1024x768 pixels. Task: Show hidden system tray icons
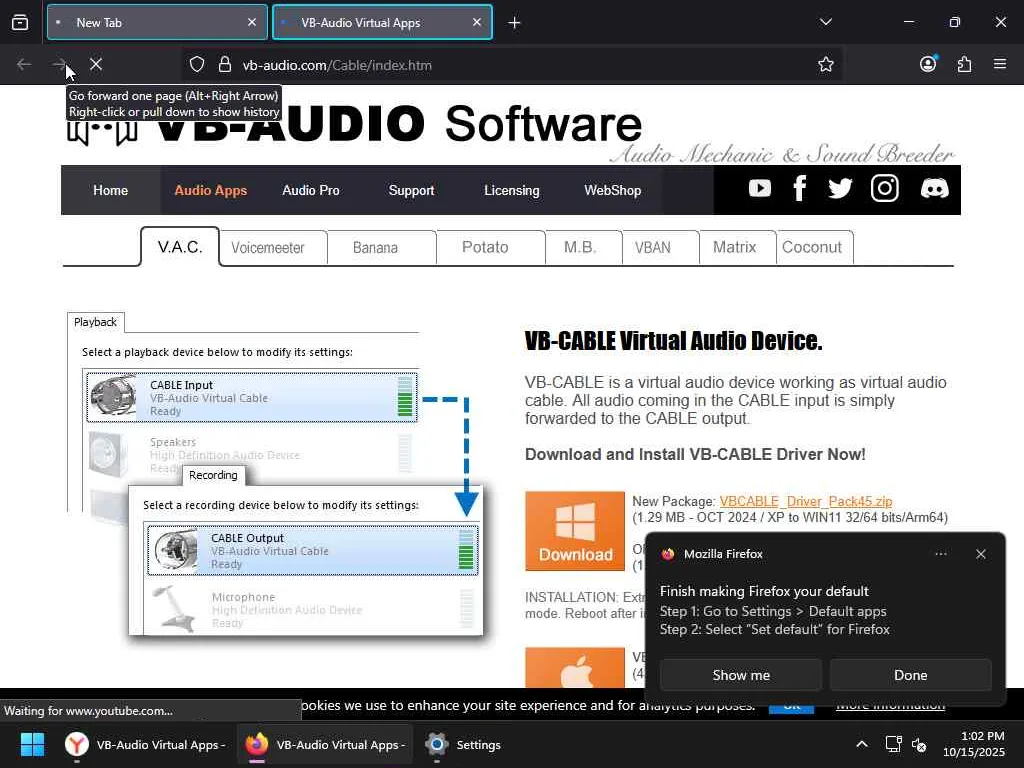tap(861, 744)
